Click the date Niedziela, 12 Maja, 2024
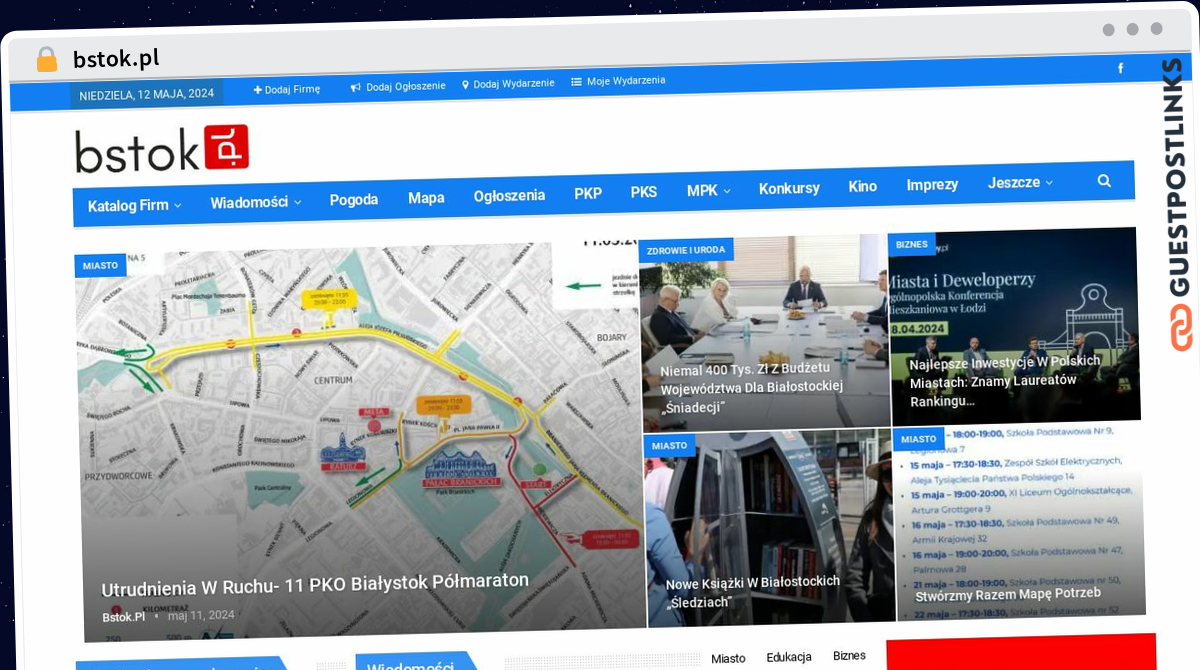 click(146, 94)
